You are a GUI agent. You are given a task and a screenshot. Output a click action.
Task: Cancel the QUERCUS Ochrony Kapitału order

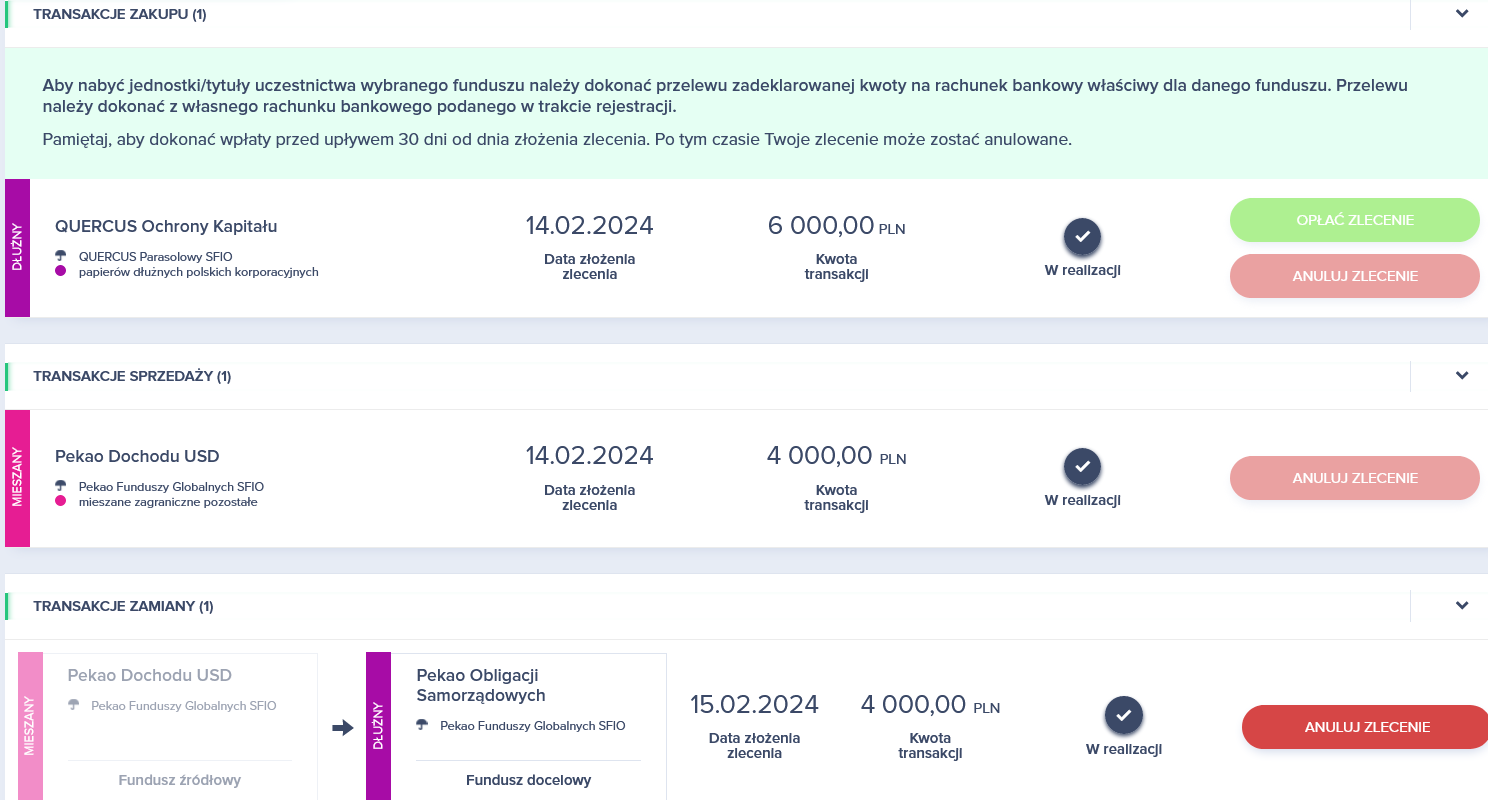(1354, 276)
